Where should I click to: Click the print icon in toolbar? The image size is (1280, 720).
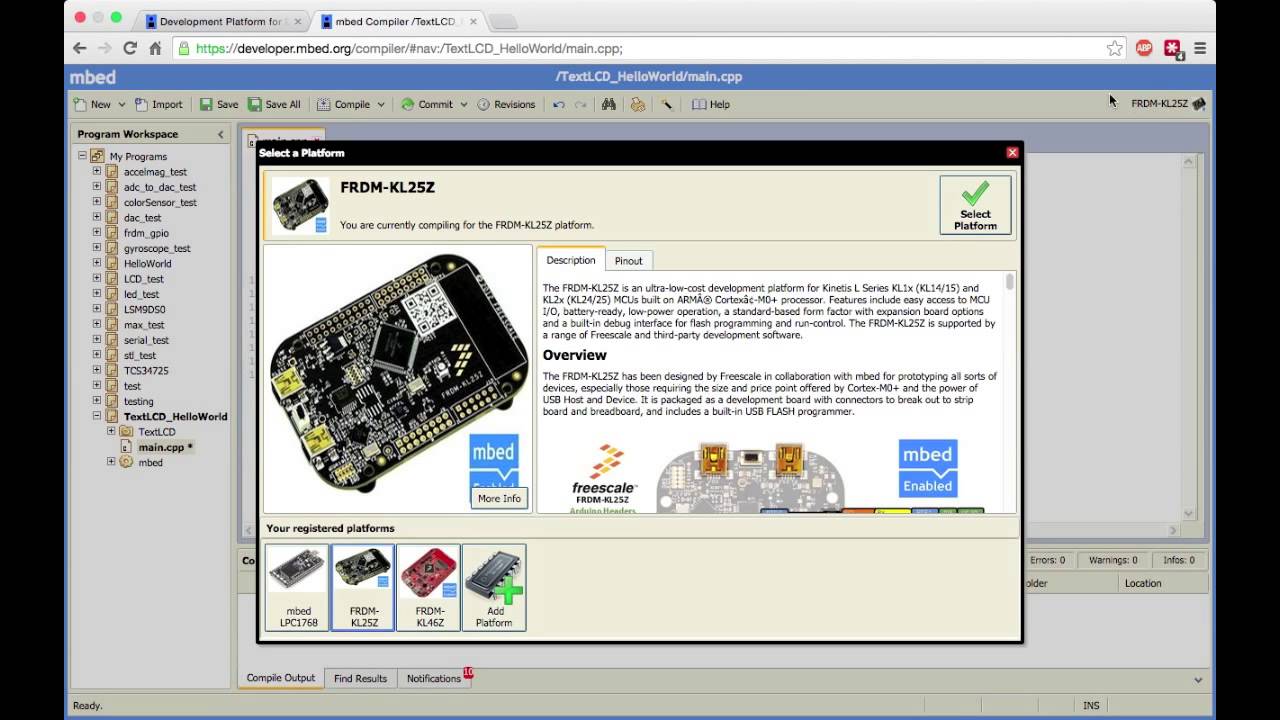click(637, 104)
